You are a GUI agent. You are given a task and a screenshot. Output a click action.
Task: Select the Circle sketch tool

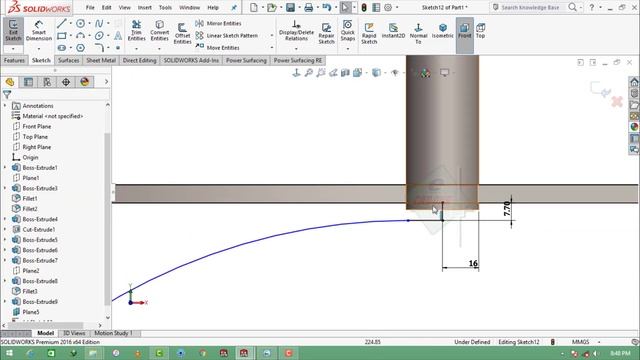pos(80,24)
